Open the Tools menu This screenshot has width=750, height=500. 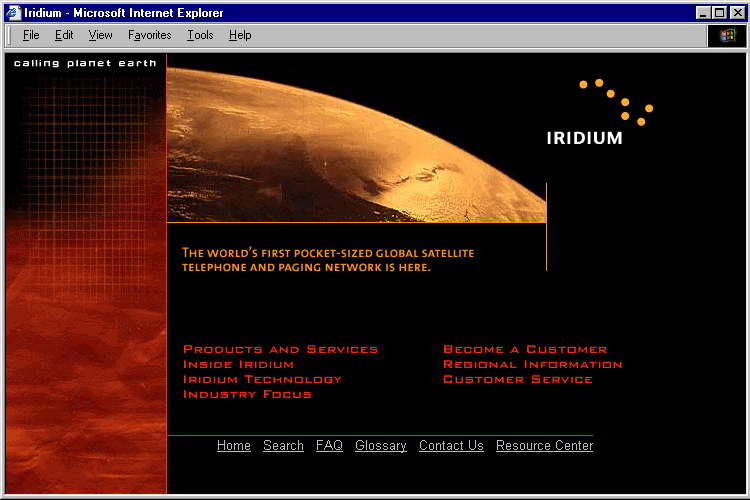point(200,35)
